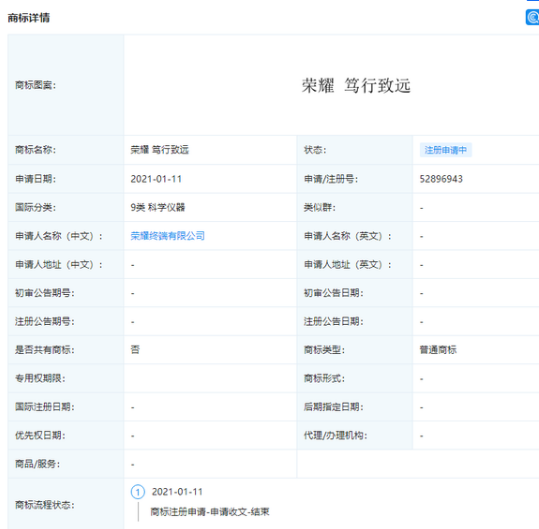Click the 是否共有商标 label
This screenshot has height=529, width=539.
(x=45, y=350)
